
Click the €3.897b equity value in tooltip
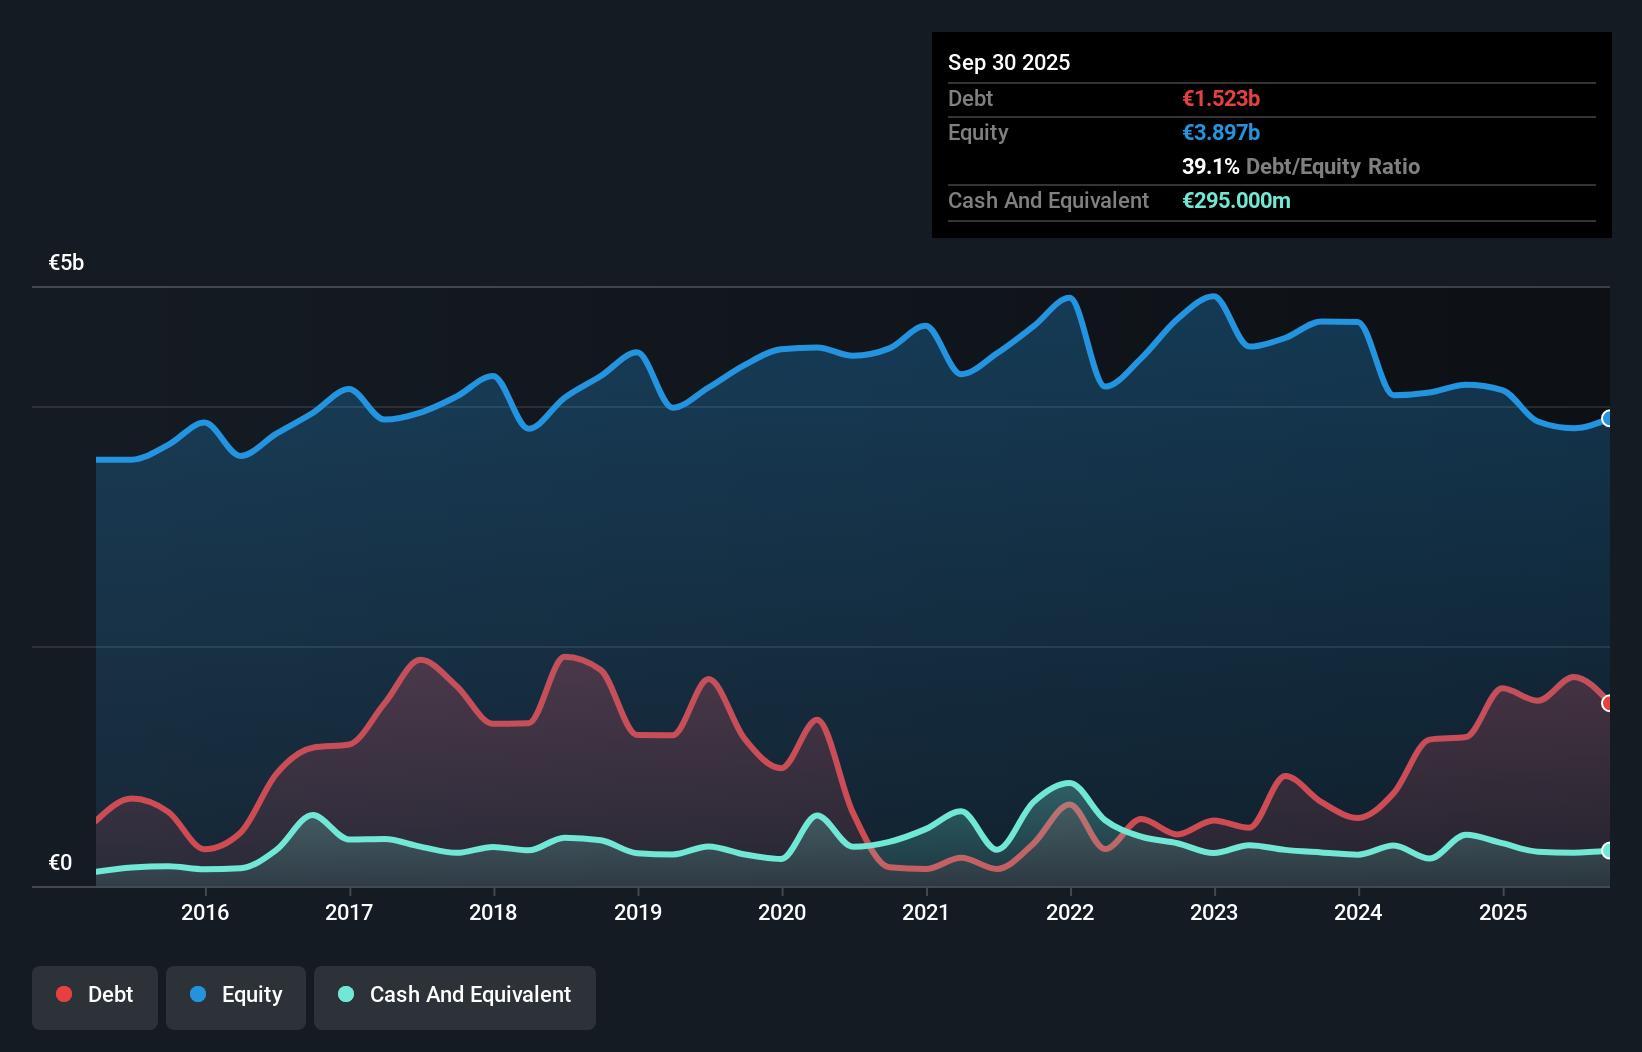coord(1221,132)
